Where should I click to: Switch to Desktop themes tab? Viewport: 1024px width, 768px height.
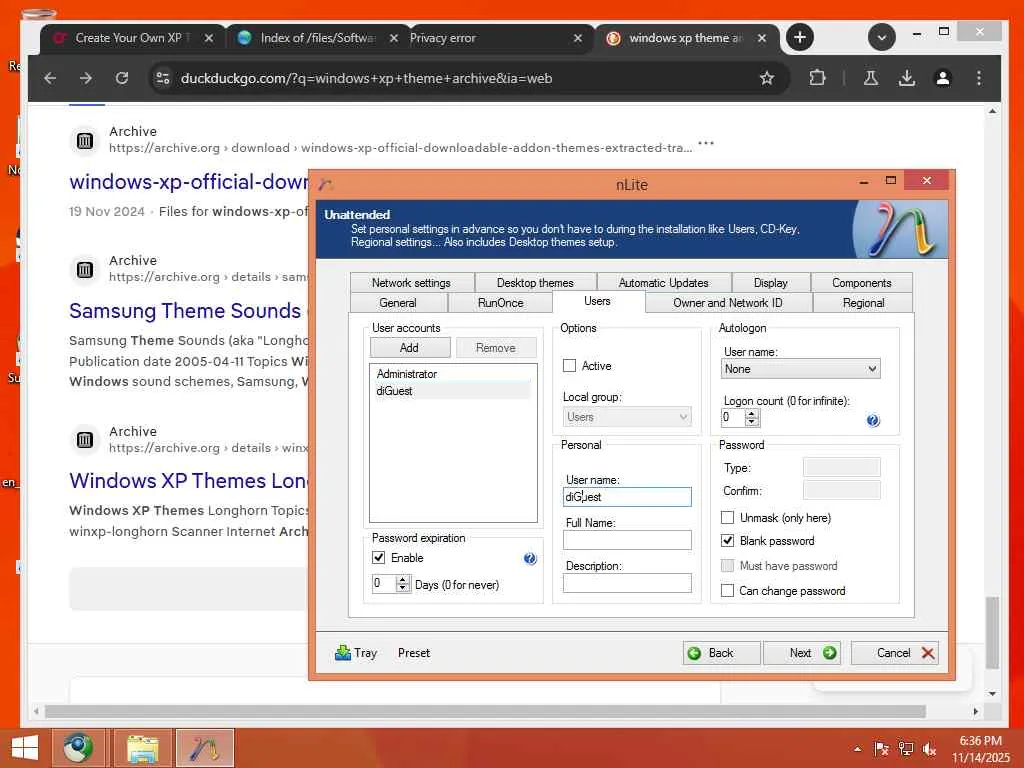(x=535, y=283)
